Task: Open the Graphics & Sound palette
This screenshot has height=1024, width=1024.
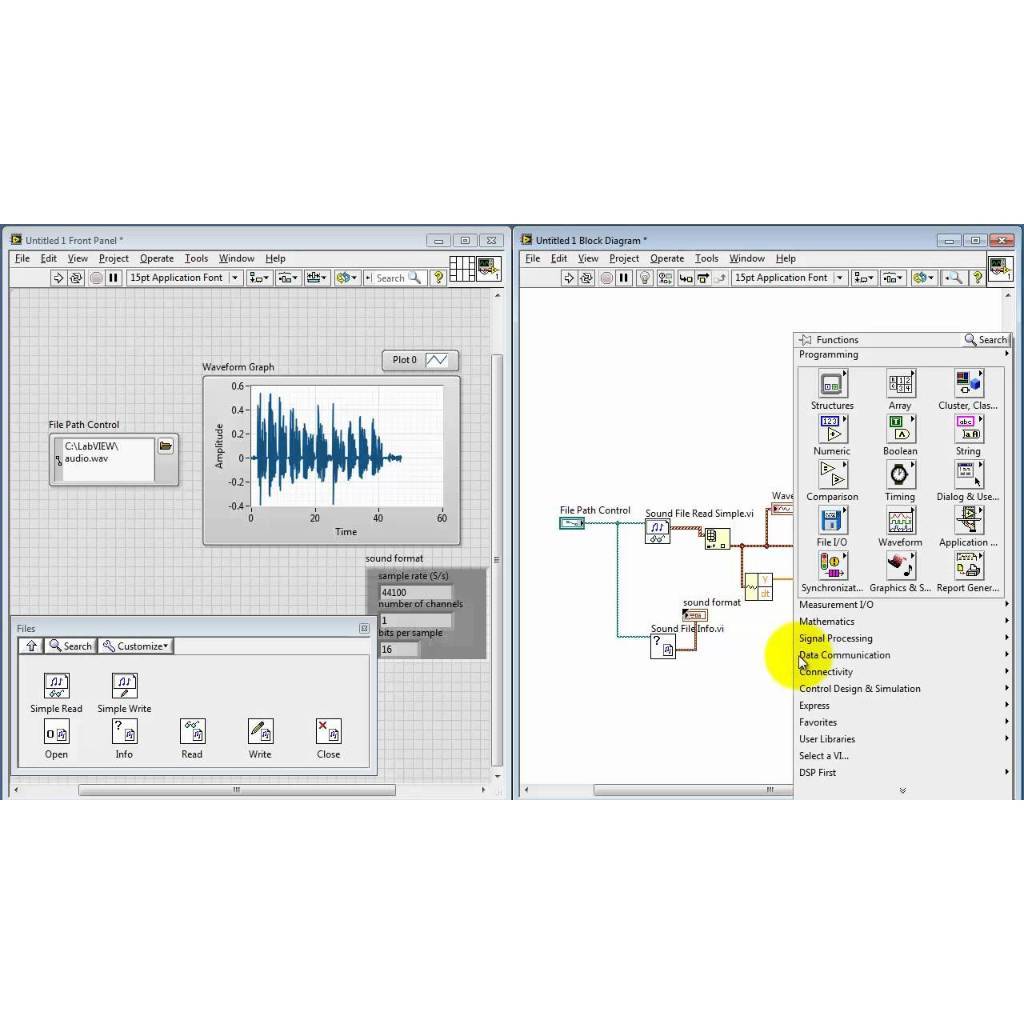Action: 900,567
